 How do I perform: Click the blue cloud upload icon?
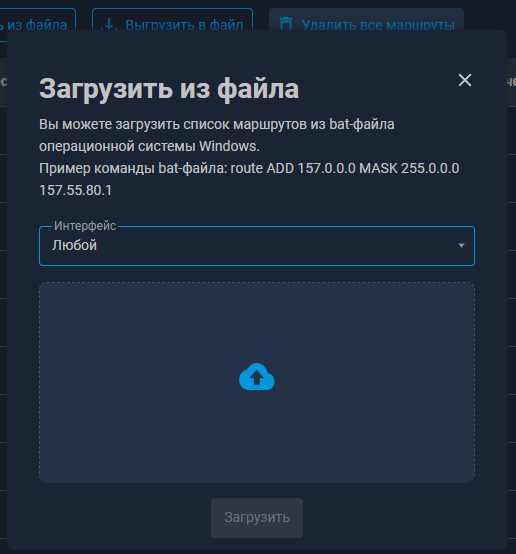257,377
